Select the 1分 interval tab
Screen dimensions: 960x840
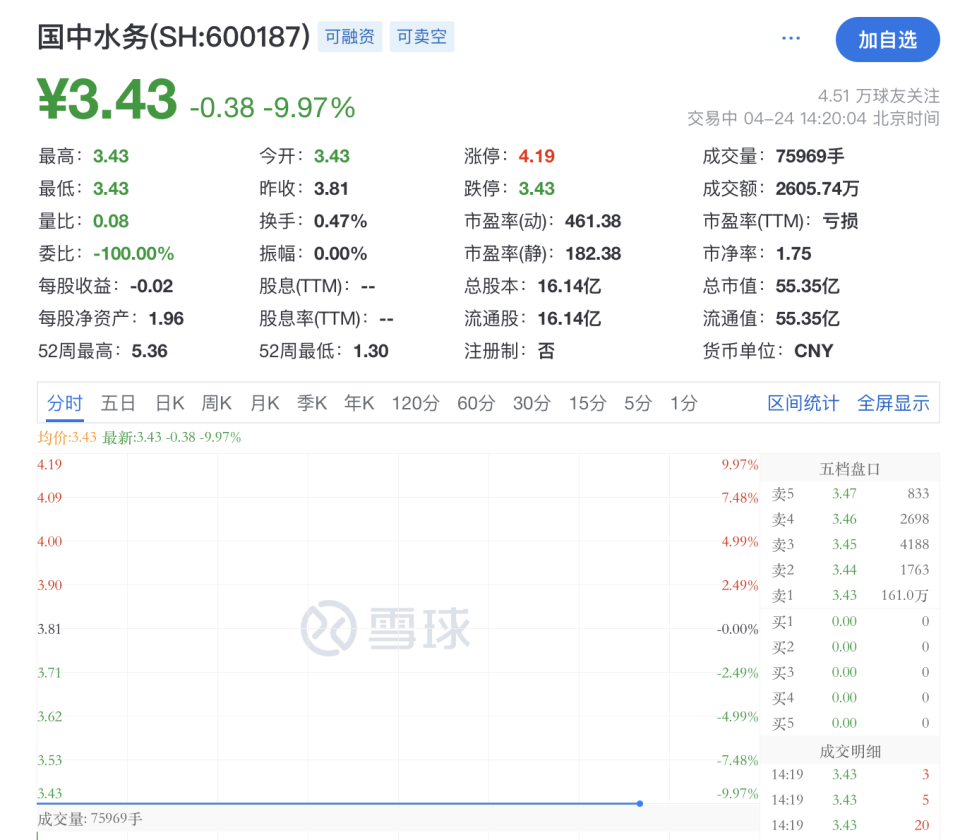click(683, 403)
